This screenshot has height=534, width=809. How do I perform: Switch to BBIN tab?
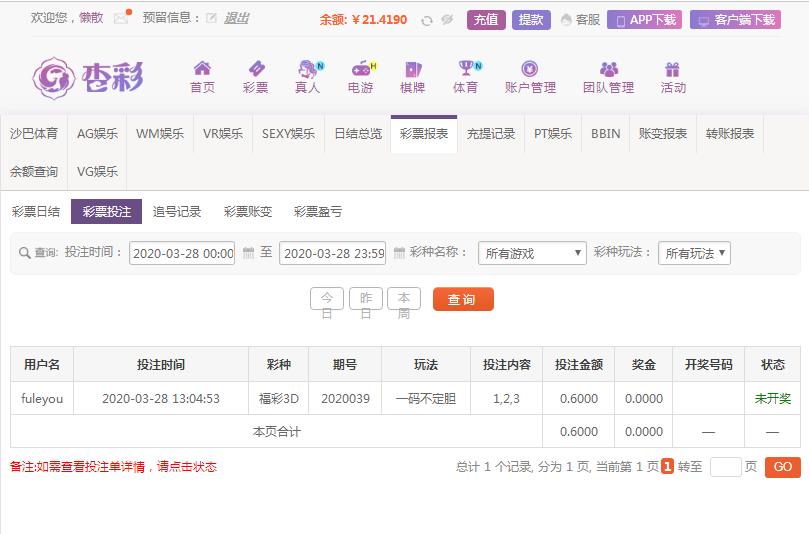click(606, 134)
